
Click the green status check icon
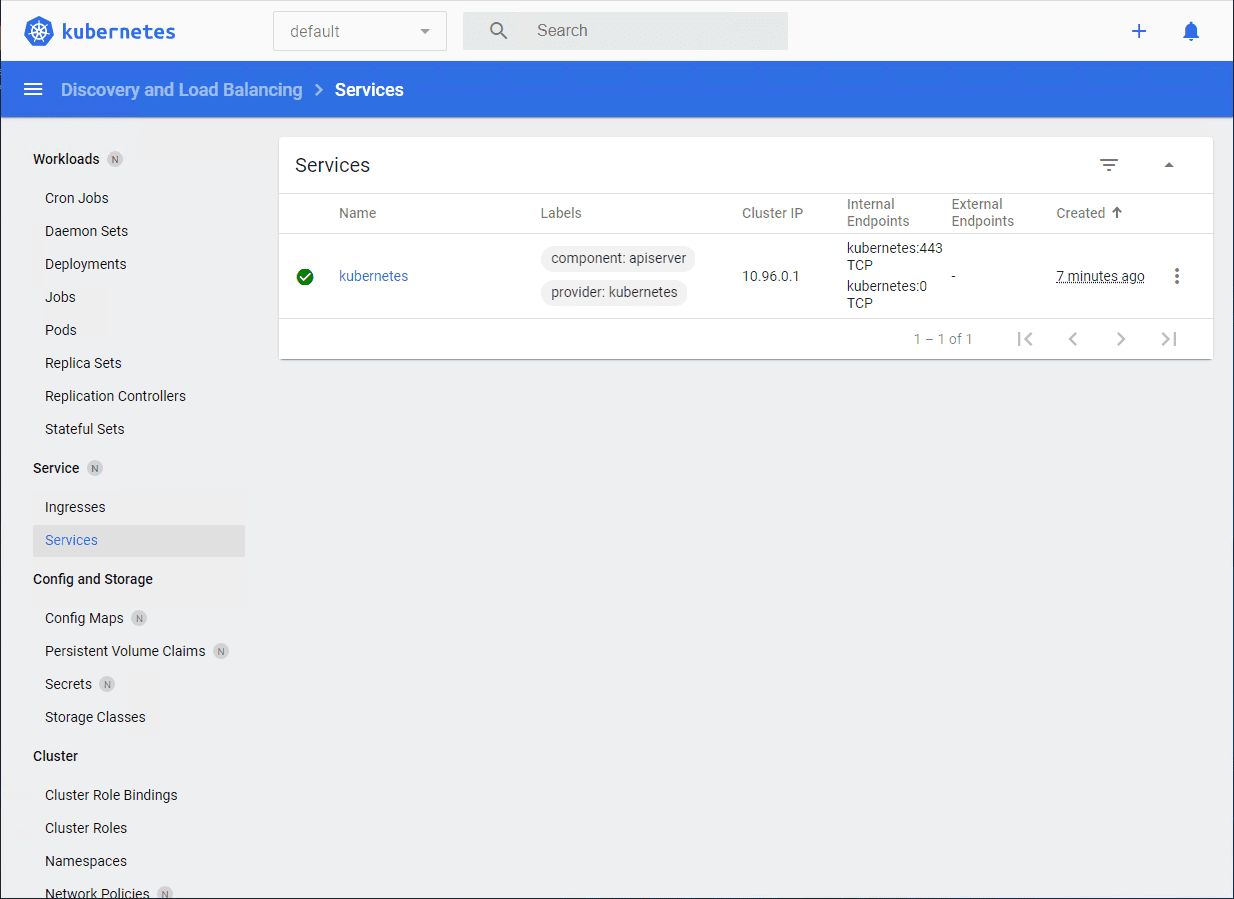[305, 277]
